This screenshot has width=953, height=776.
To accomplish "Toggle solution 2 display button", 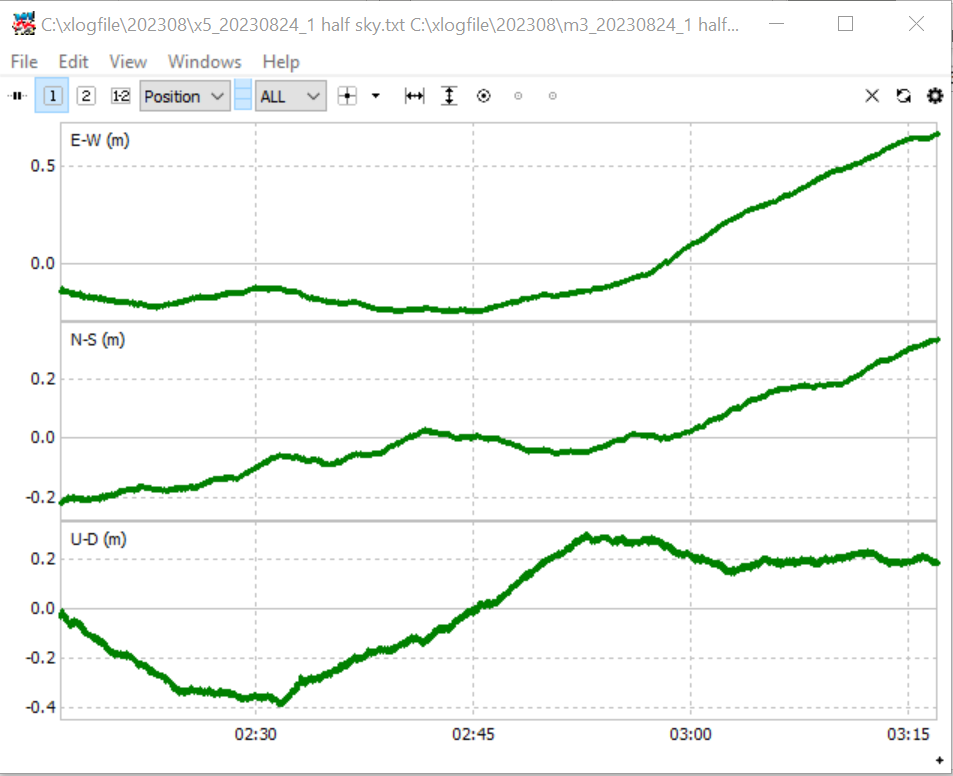I will click(x=86, y=96).
